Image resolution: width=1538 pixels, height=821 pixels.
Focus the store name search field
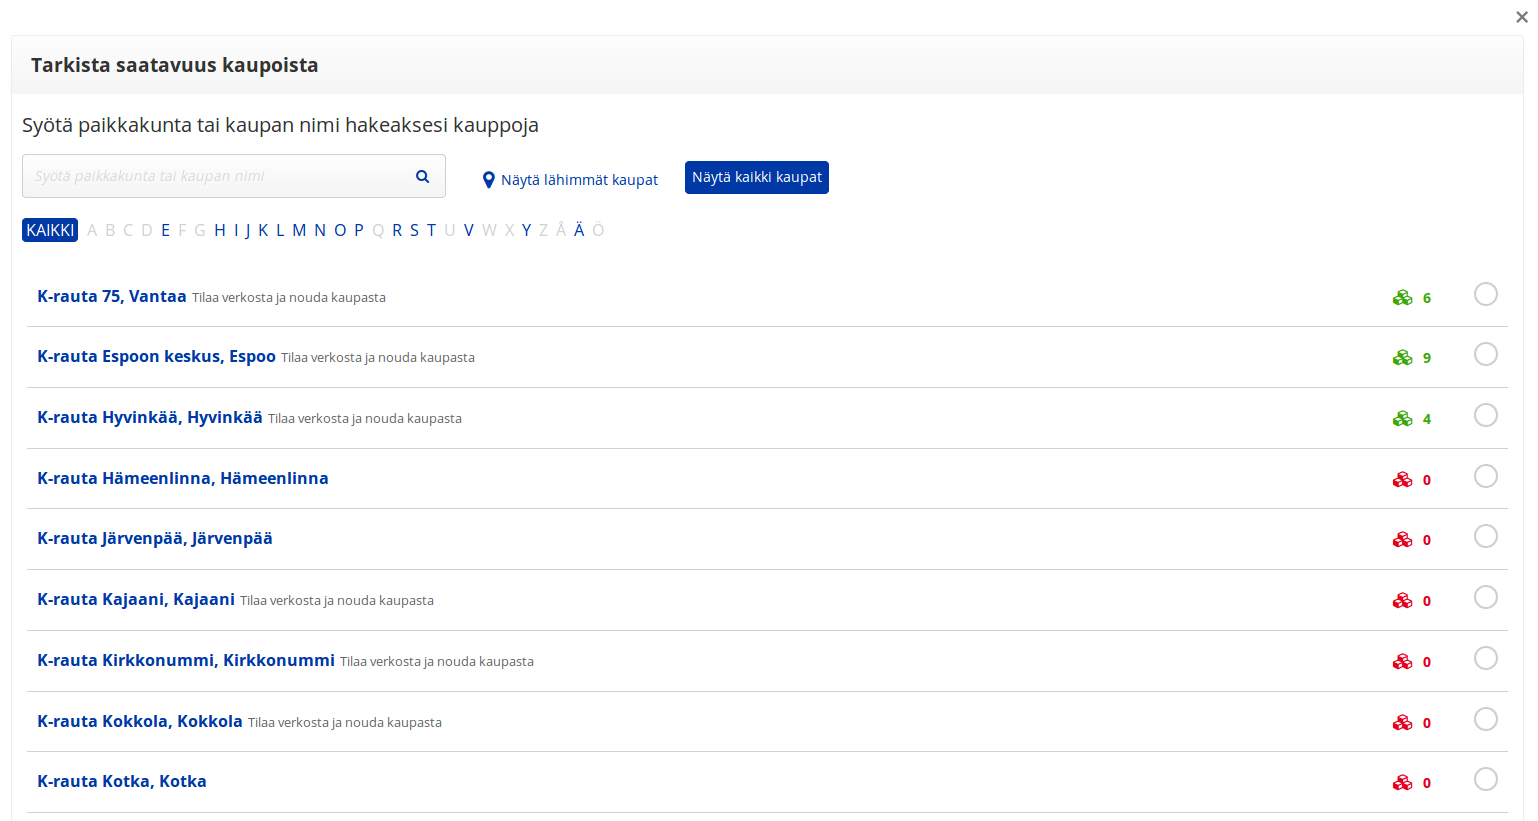pos(234,176)
